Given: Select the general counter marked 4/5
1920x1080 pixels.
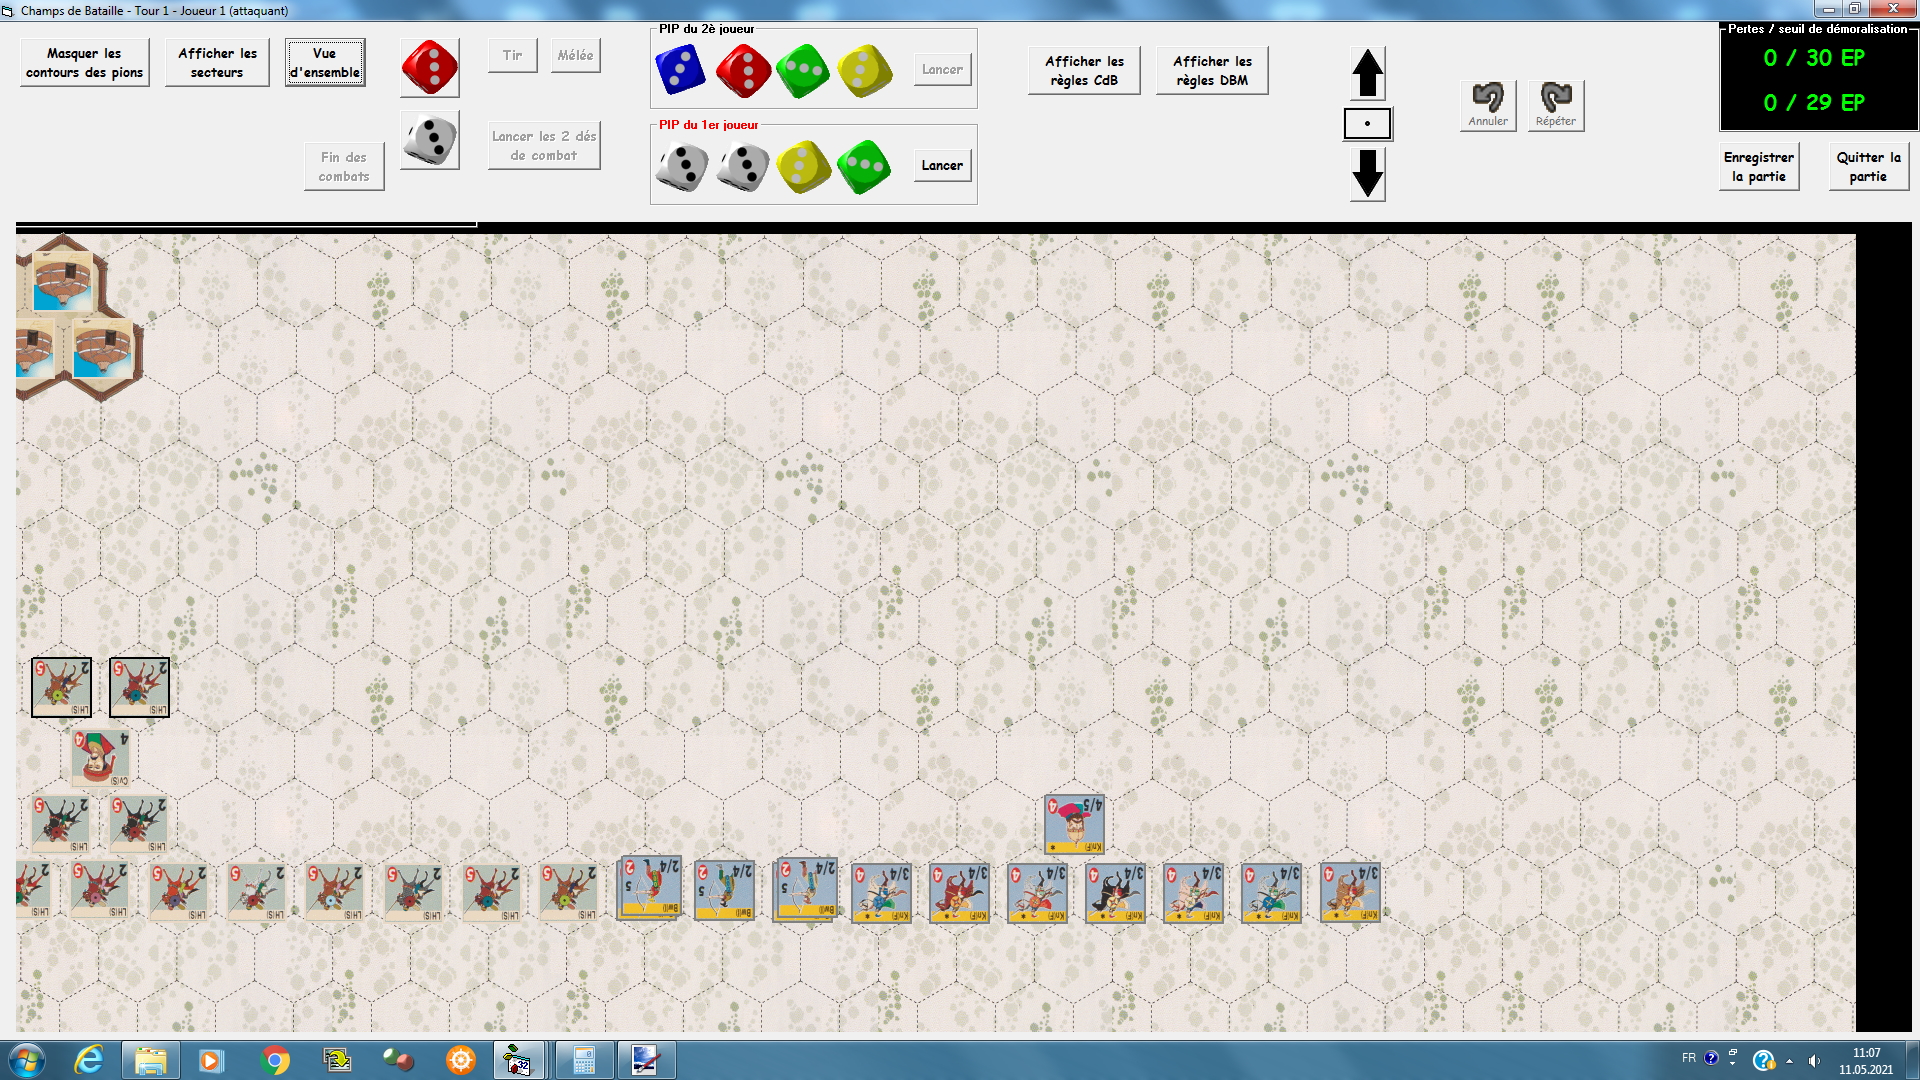Looking at the screenshot, I should pos(1074,824).
